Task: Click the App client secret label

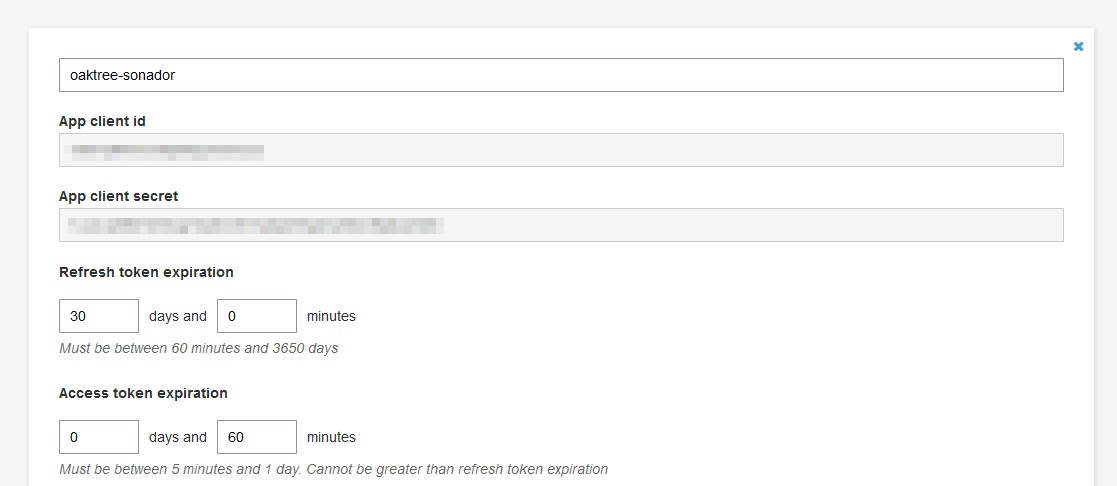Action: pyautogui.click(x=118, y=196)
